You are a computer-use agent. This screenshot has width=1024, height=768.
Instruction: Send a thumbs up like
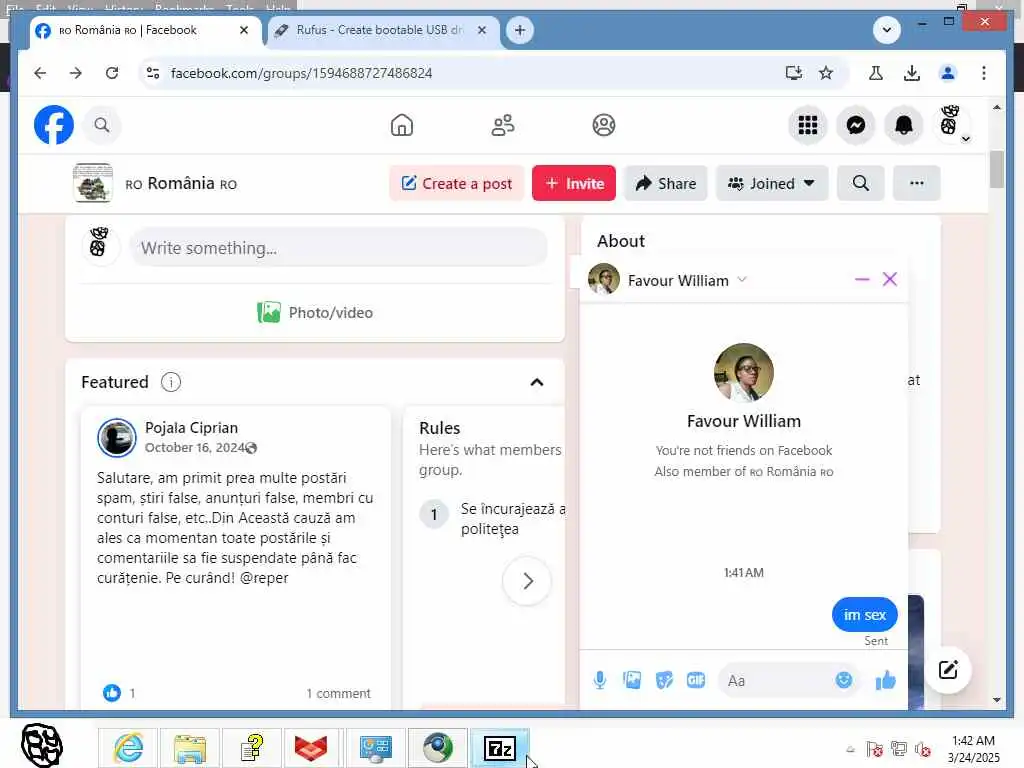pos(886,680)
